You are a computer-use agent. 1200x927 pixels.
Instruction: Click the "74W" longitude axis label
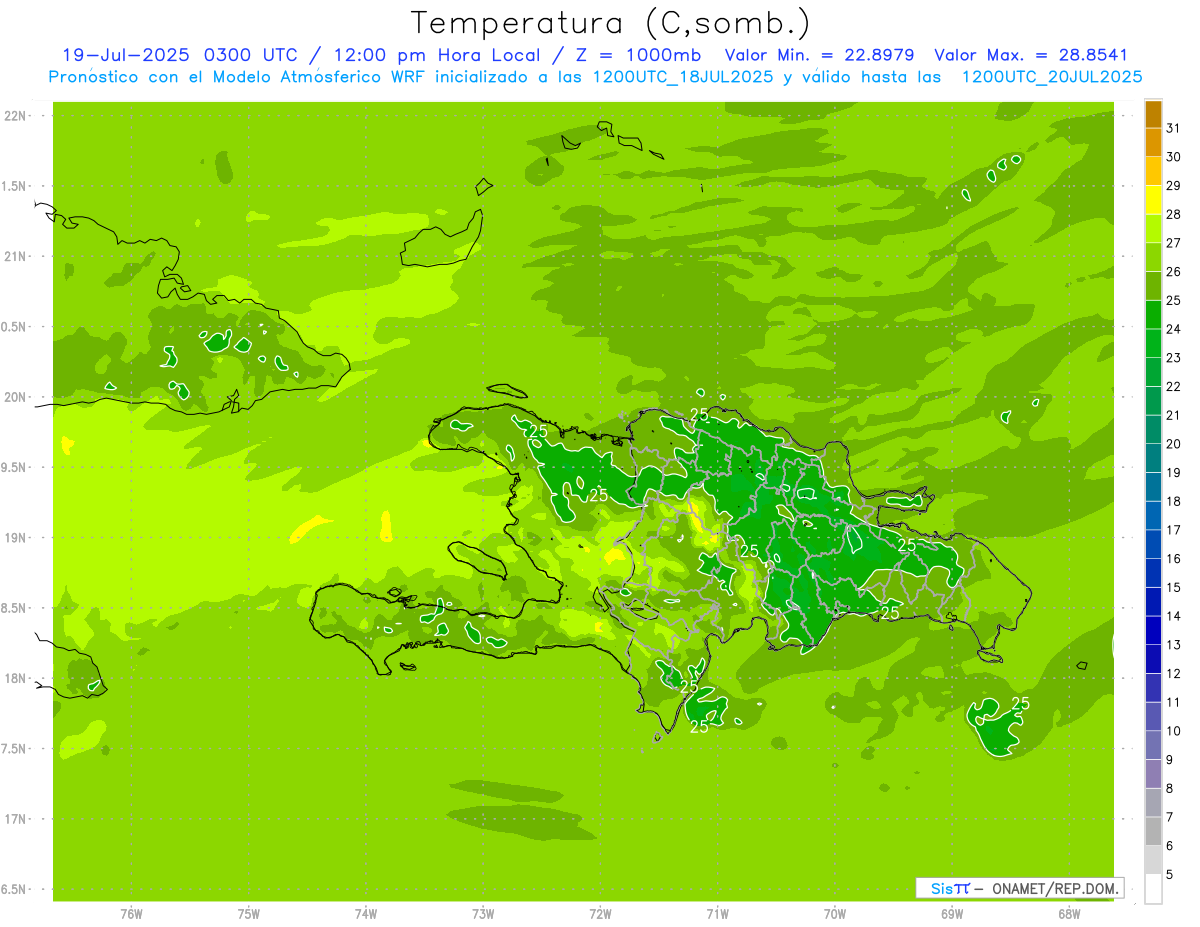366,914
